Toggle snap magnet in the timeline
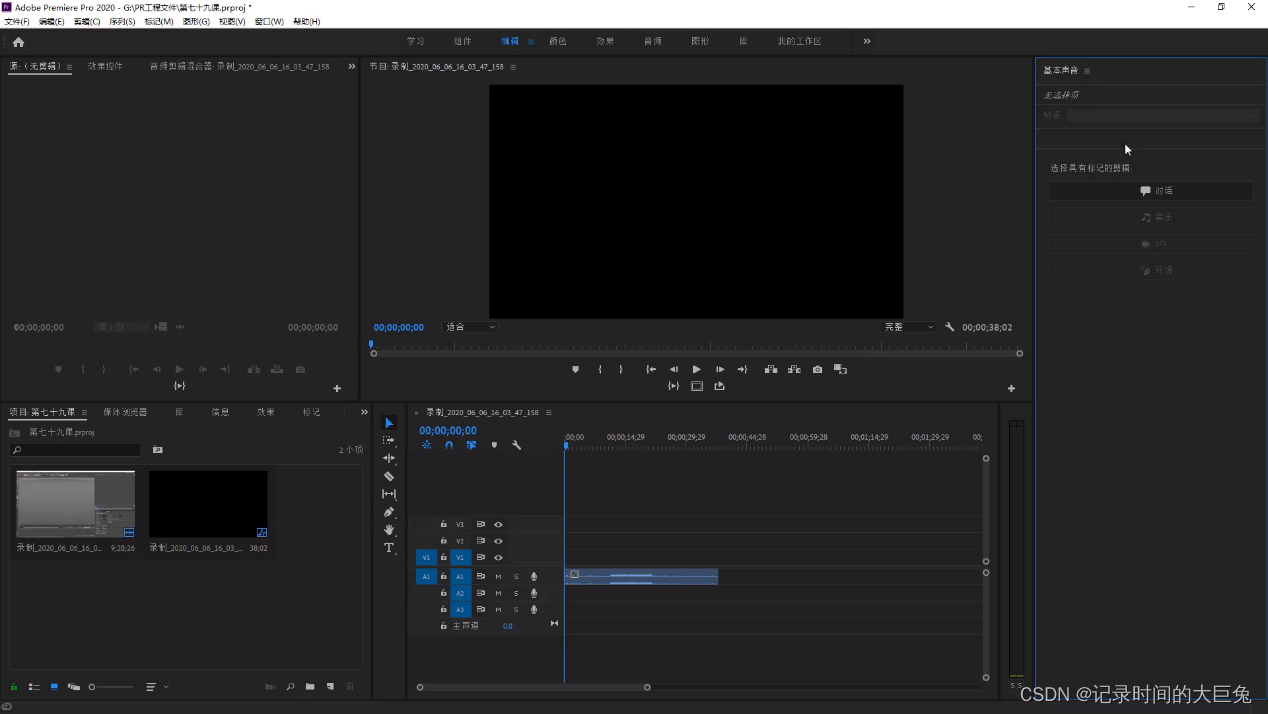This screenshot has height=714, width=1268. tap(449, 445)
